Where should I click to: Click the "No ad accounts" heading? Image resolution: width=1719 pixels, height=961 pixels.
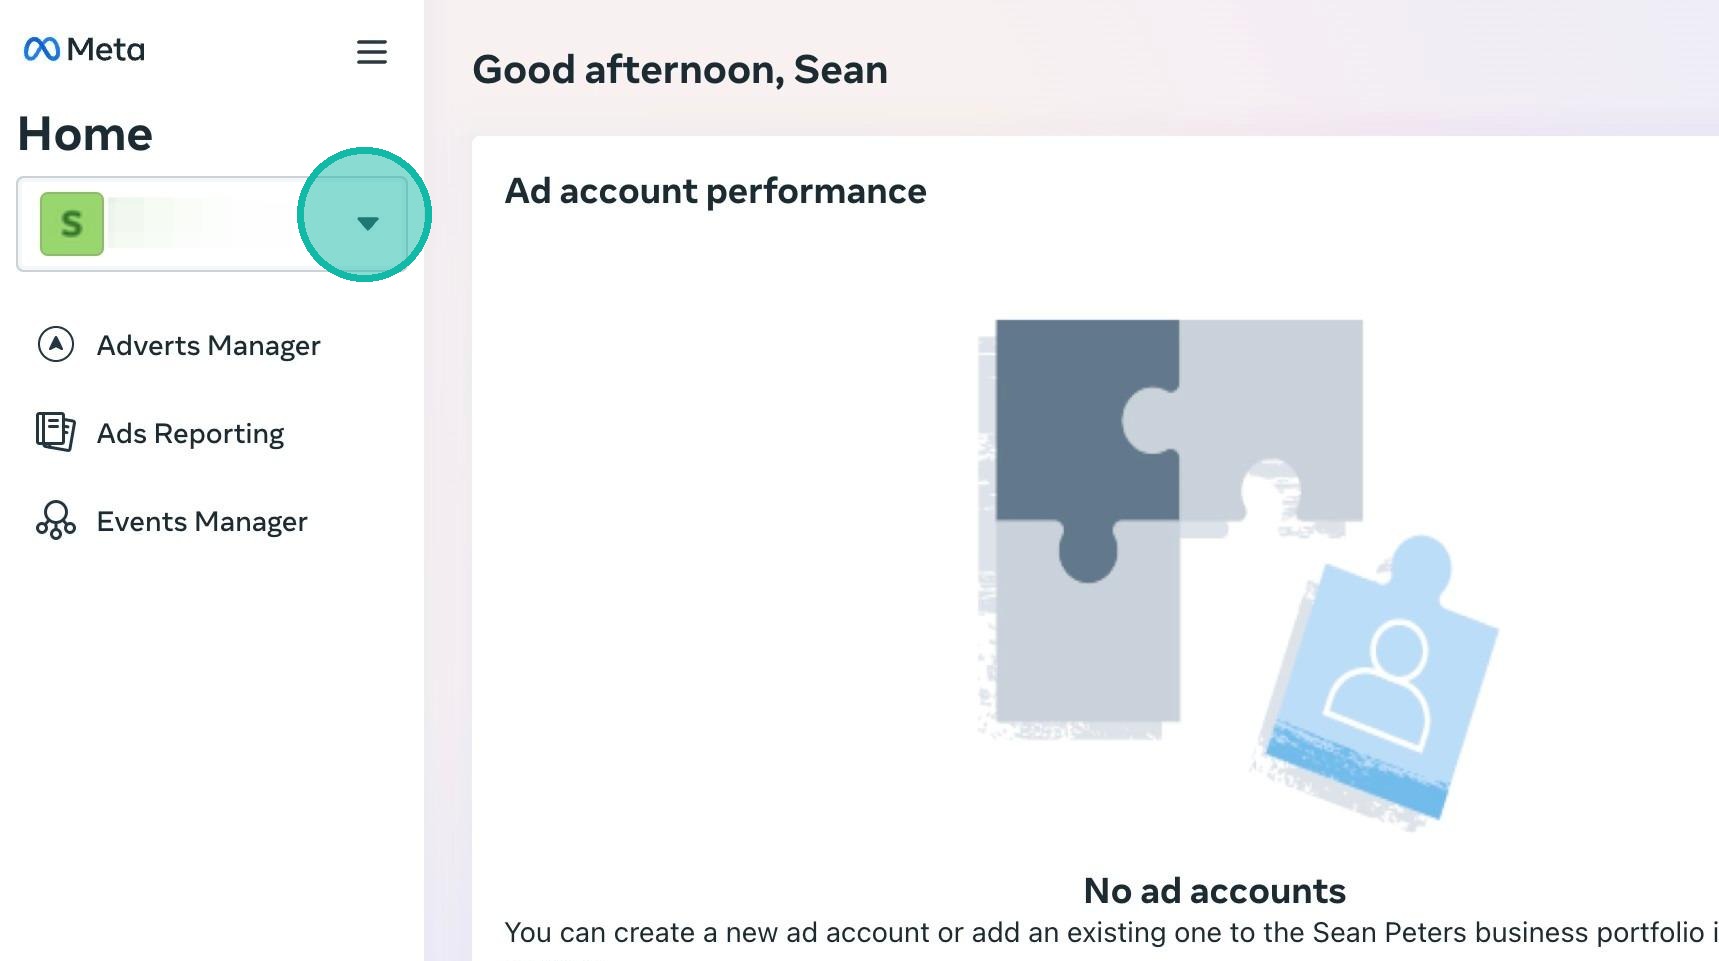tap(1214, 890)
